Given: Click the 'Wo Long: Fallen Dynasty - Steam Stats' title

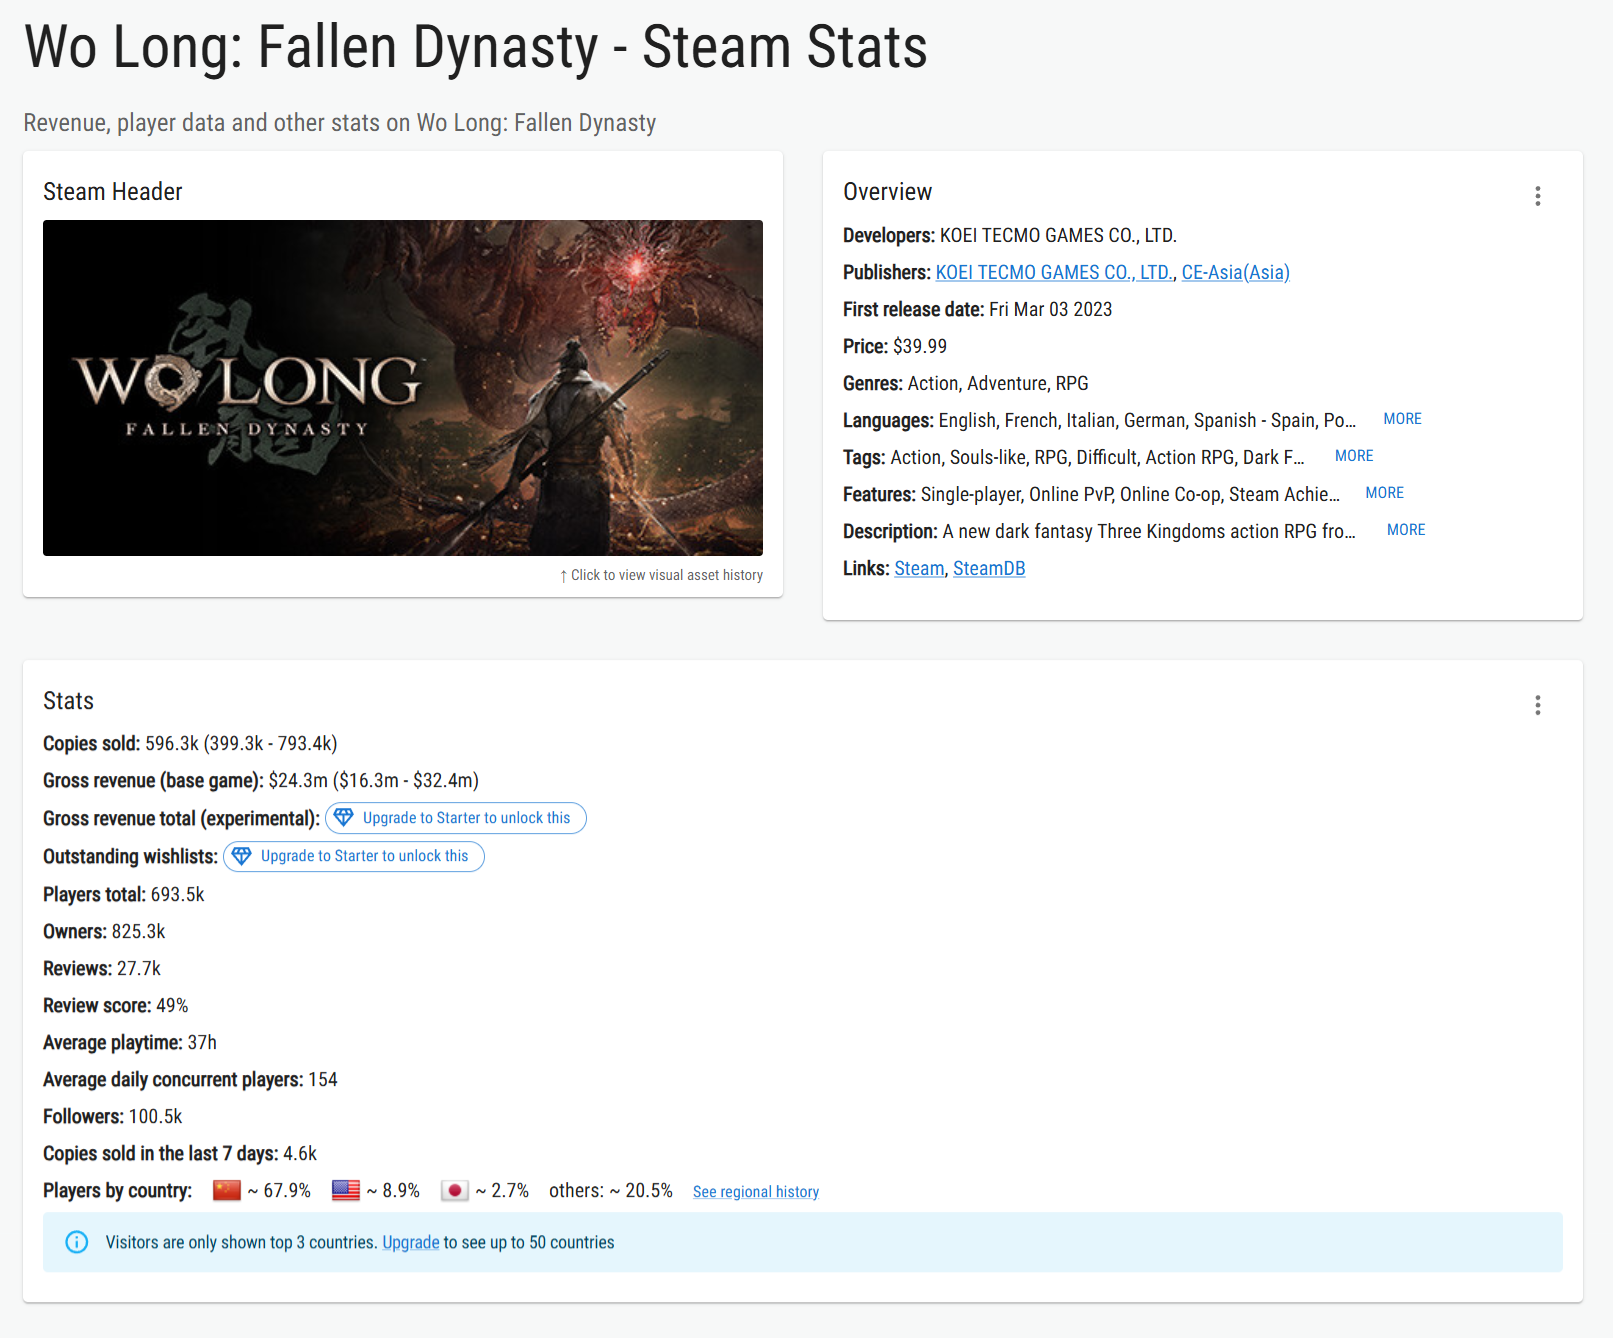Looking at the screenshot, I should [476, 47].
